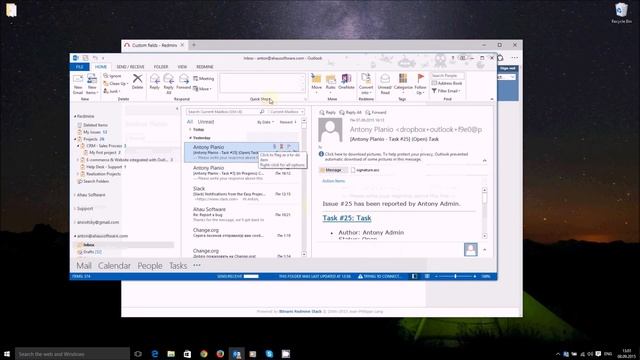Open the More respond options dropdown
This screenshot has width=640, height=360.
tap(202, 89)
